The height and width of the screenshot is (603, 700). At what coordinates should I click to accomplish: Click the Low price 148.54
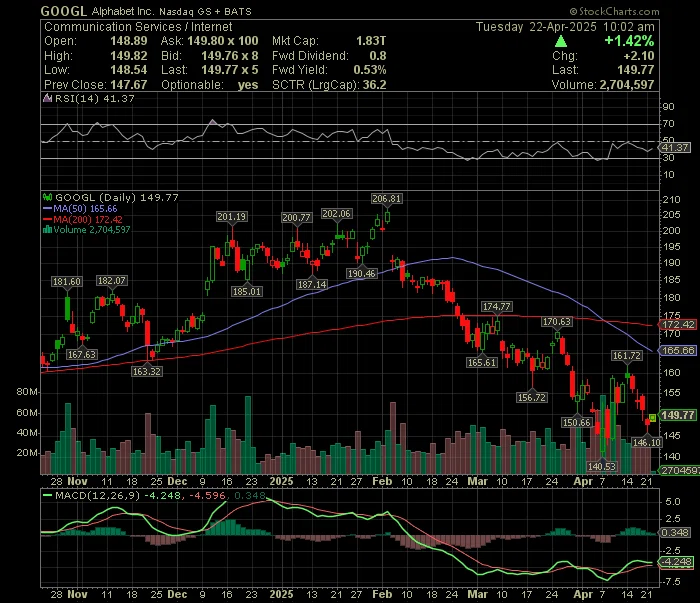(129, 70)
